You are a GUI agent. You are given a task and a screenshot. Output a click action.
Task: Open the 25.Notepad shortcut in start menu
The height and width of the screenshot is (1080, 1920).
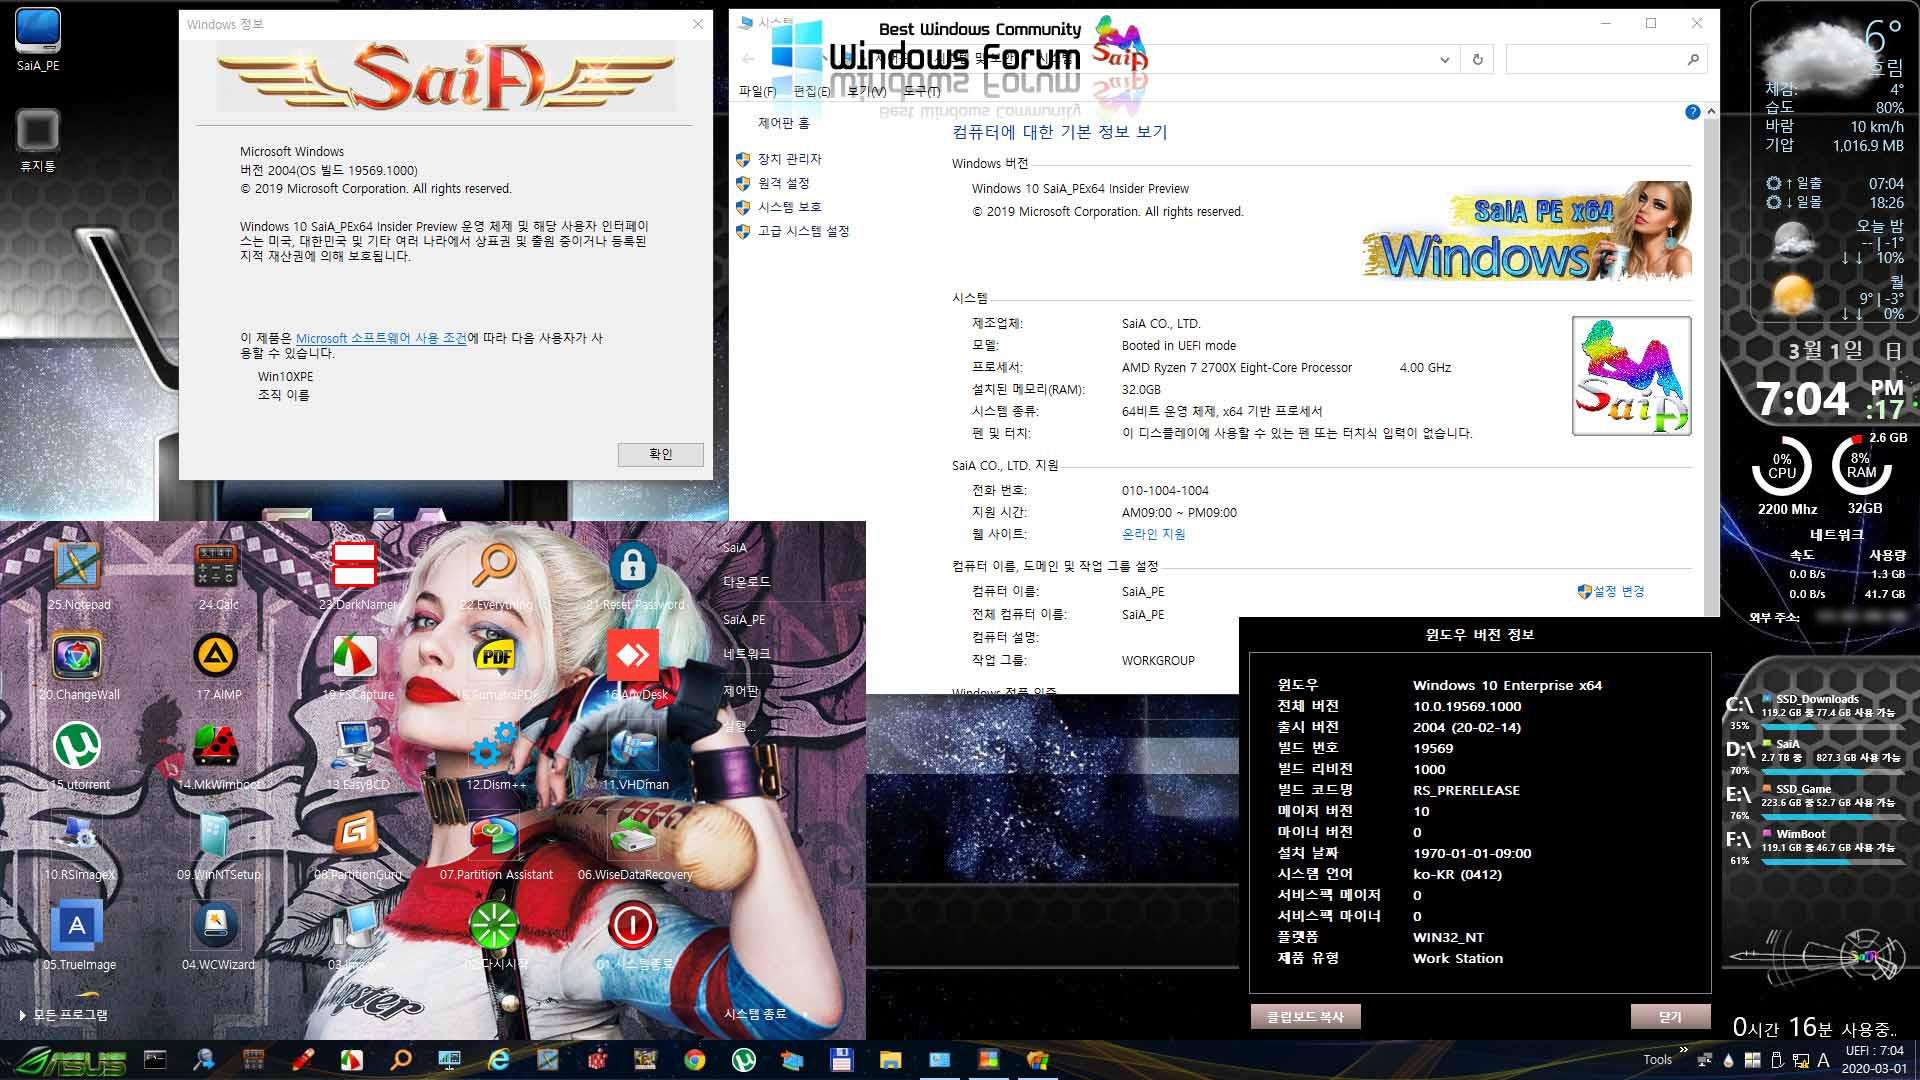tap(77, 566)
